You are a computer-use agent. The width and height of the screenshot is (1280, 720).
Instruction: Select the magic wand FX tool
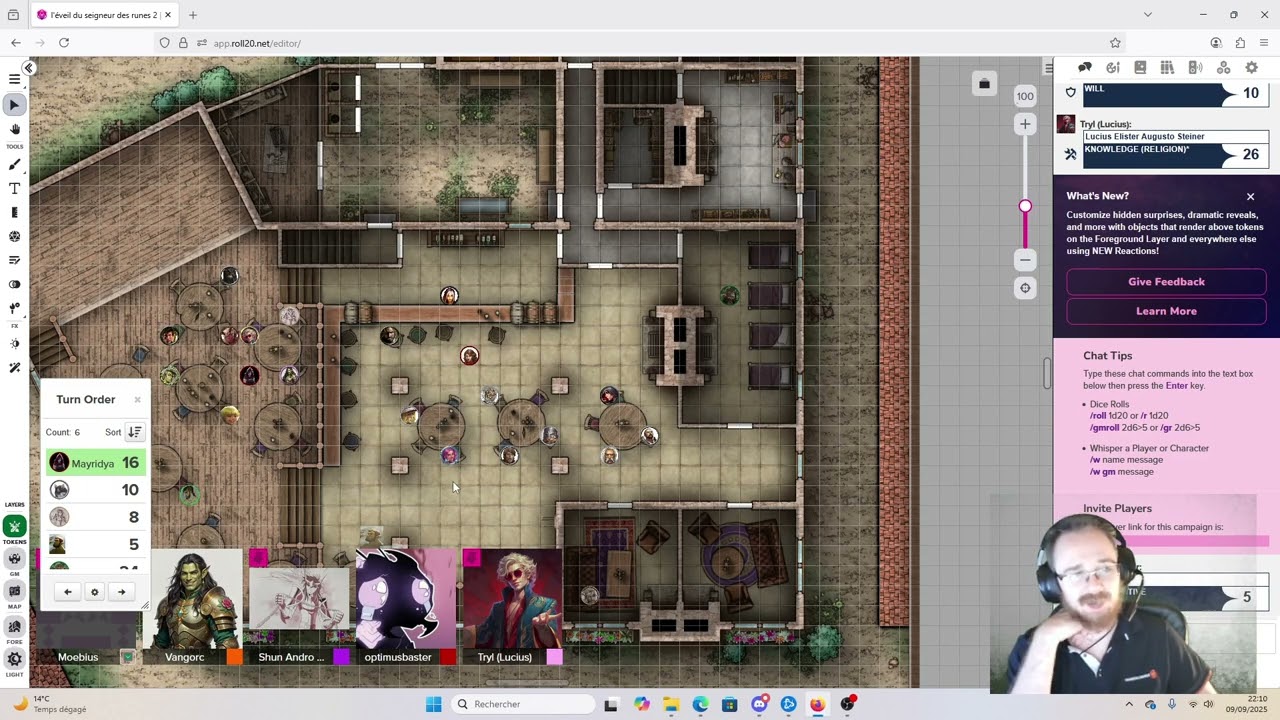coord(14,368)
